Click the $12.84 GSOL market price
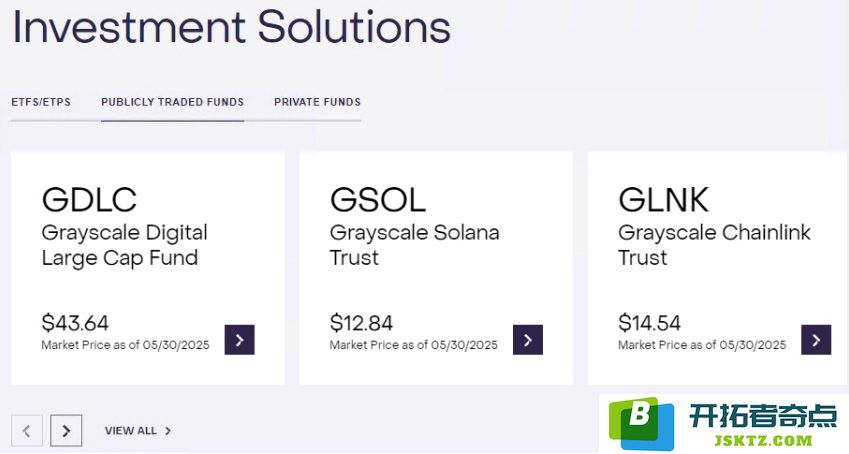 (x=361, y=323)
